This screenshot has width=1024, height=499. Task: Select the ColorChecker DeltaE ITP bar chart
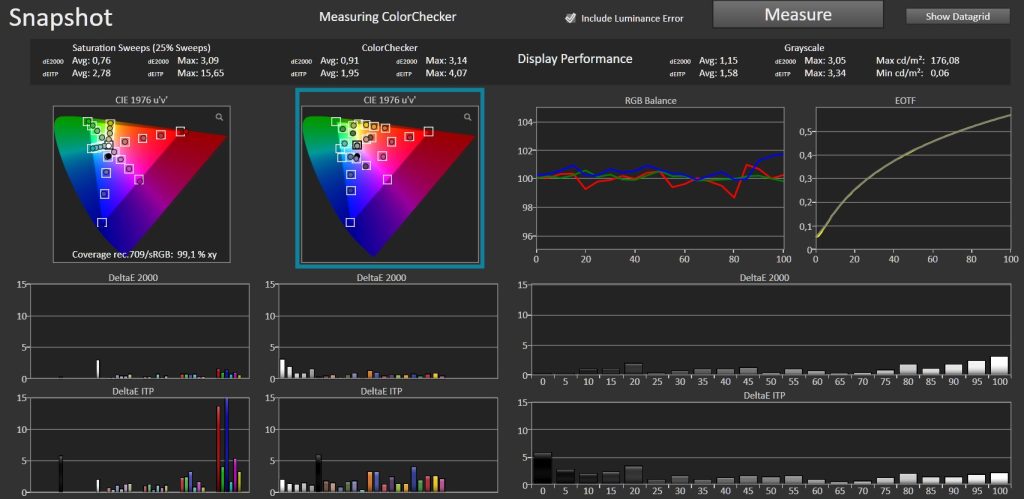[388, 445]
